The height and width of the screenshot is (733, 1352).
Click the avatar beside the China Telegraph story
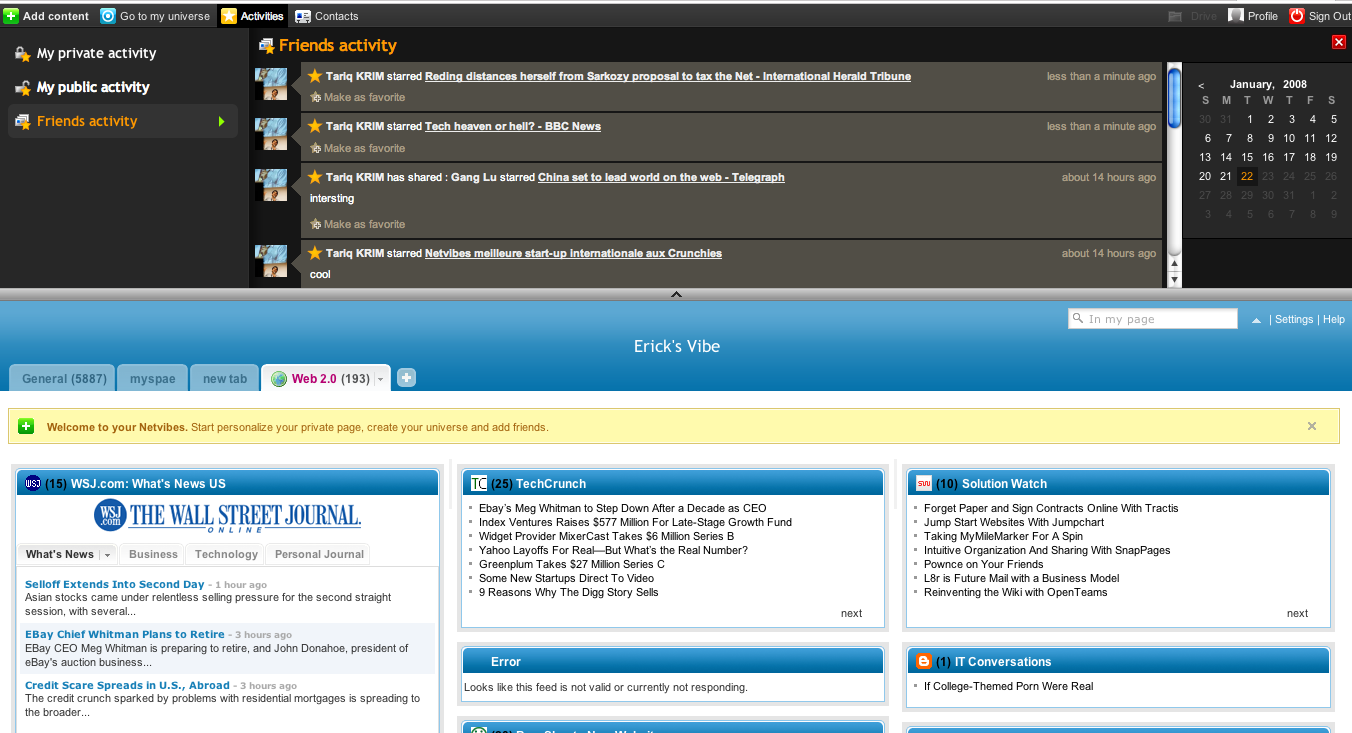pos(272,185)
